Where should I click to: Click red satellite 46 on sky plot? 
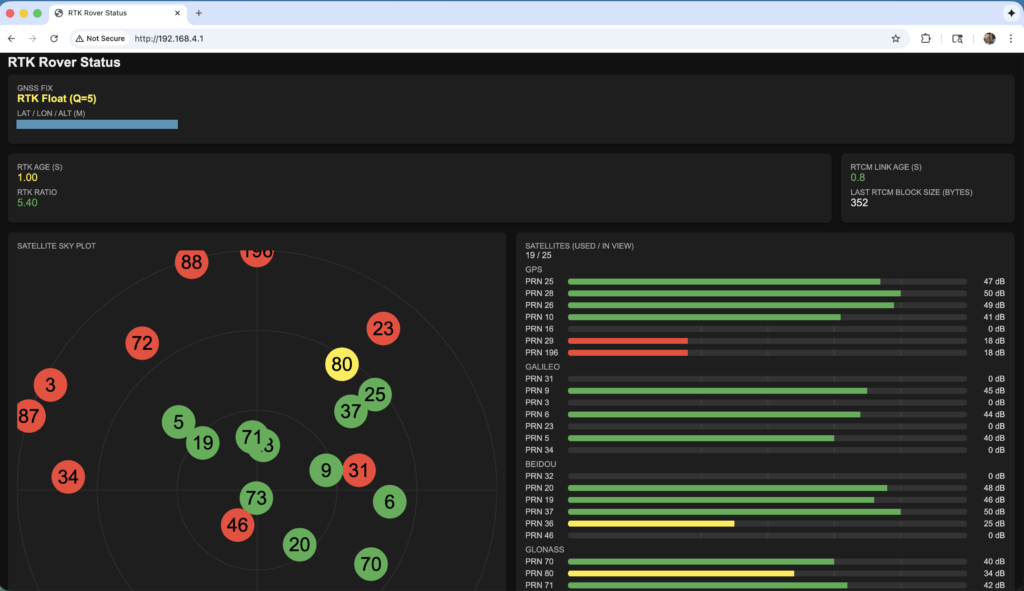click(x=237, y=524)
